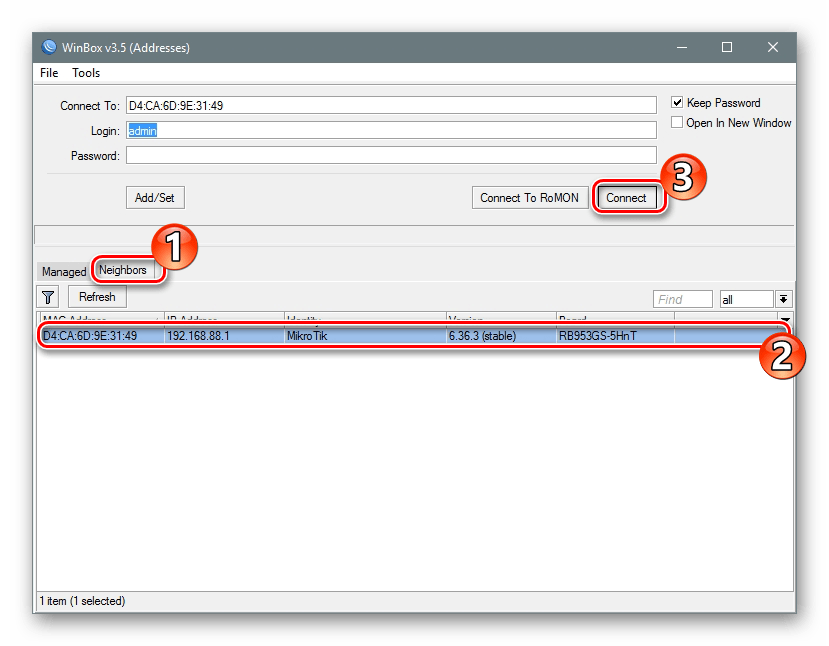
Task: Open the File menu
Action: point(49,73)
